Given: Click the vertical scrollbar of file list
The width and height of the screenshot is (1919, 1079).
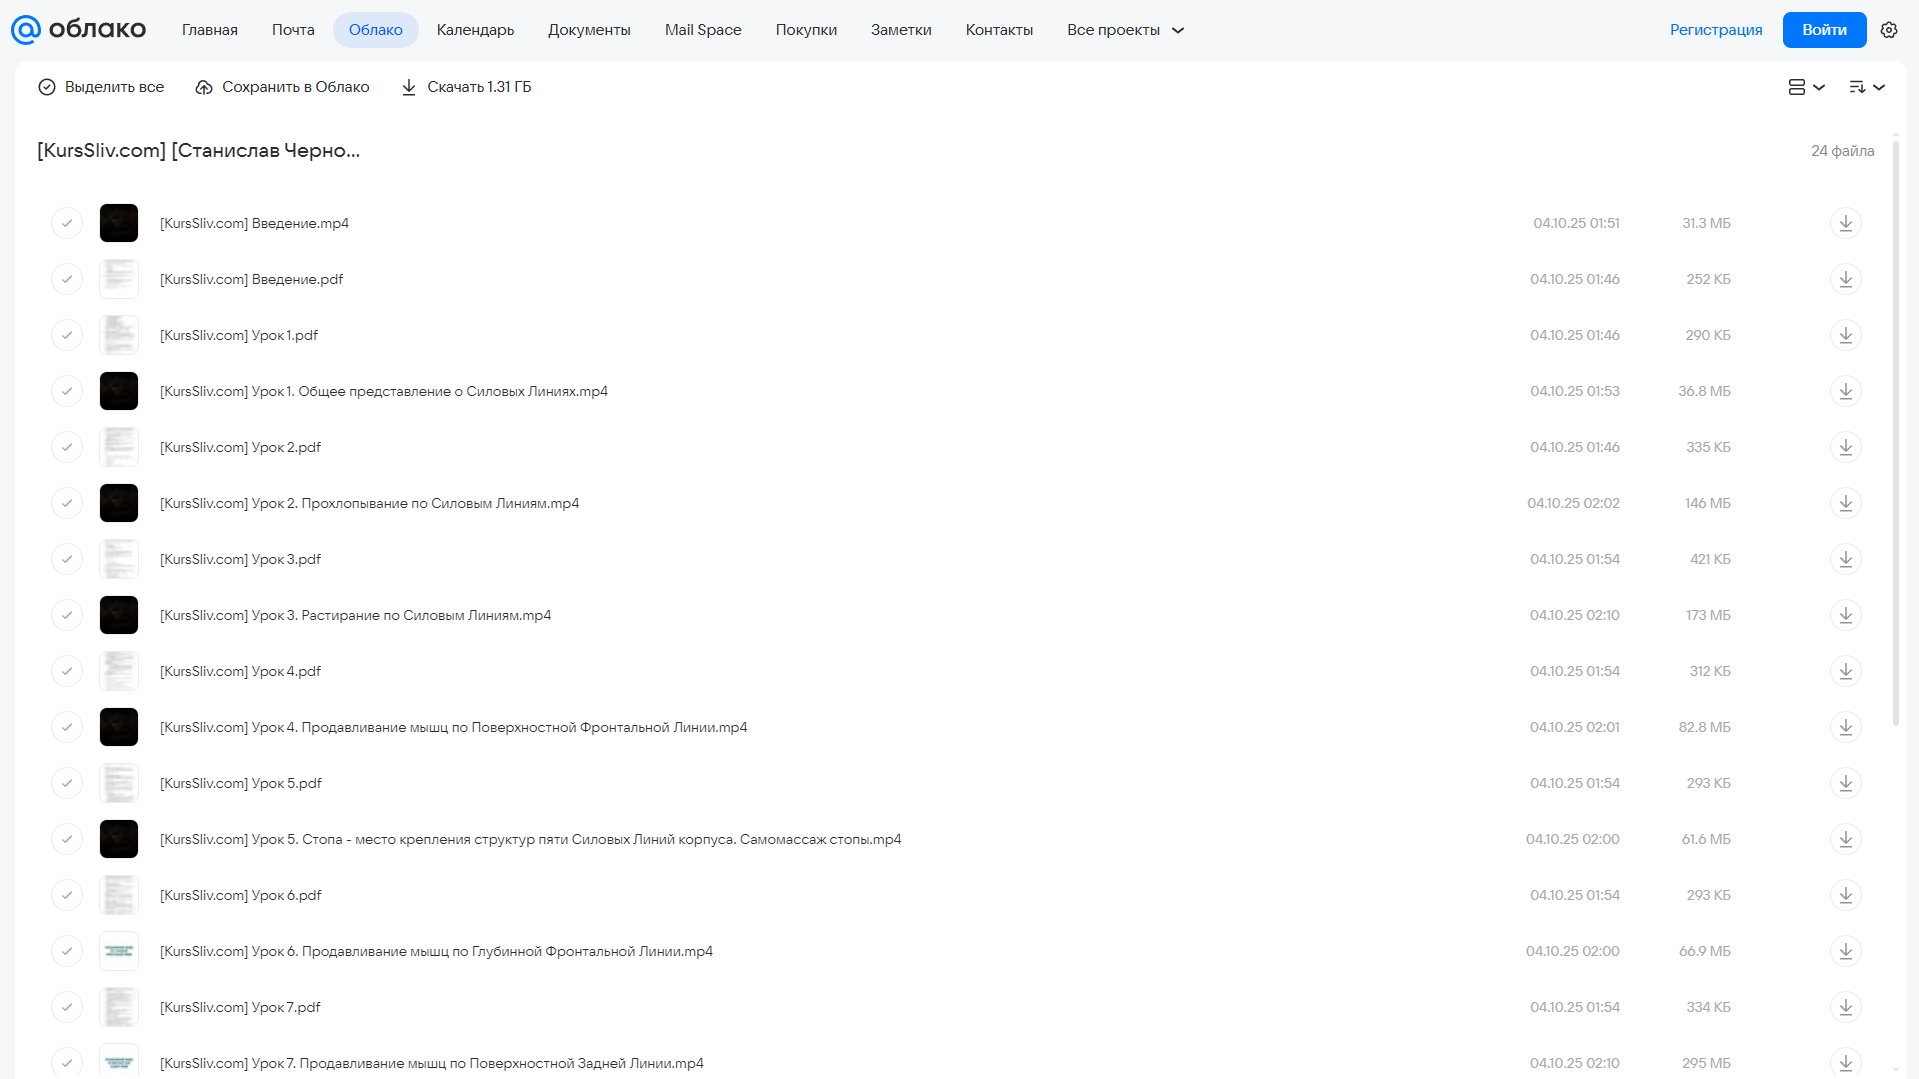Looking at the screenshot, I should coord(1895,432).
